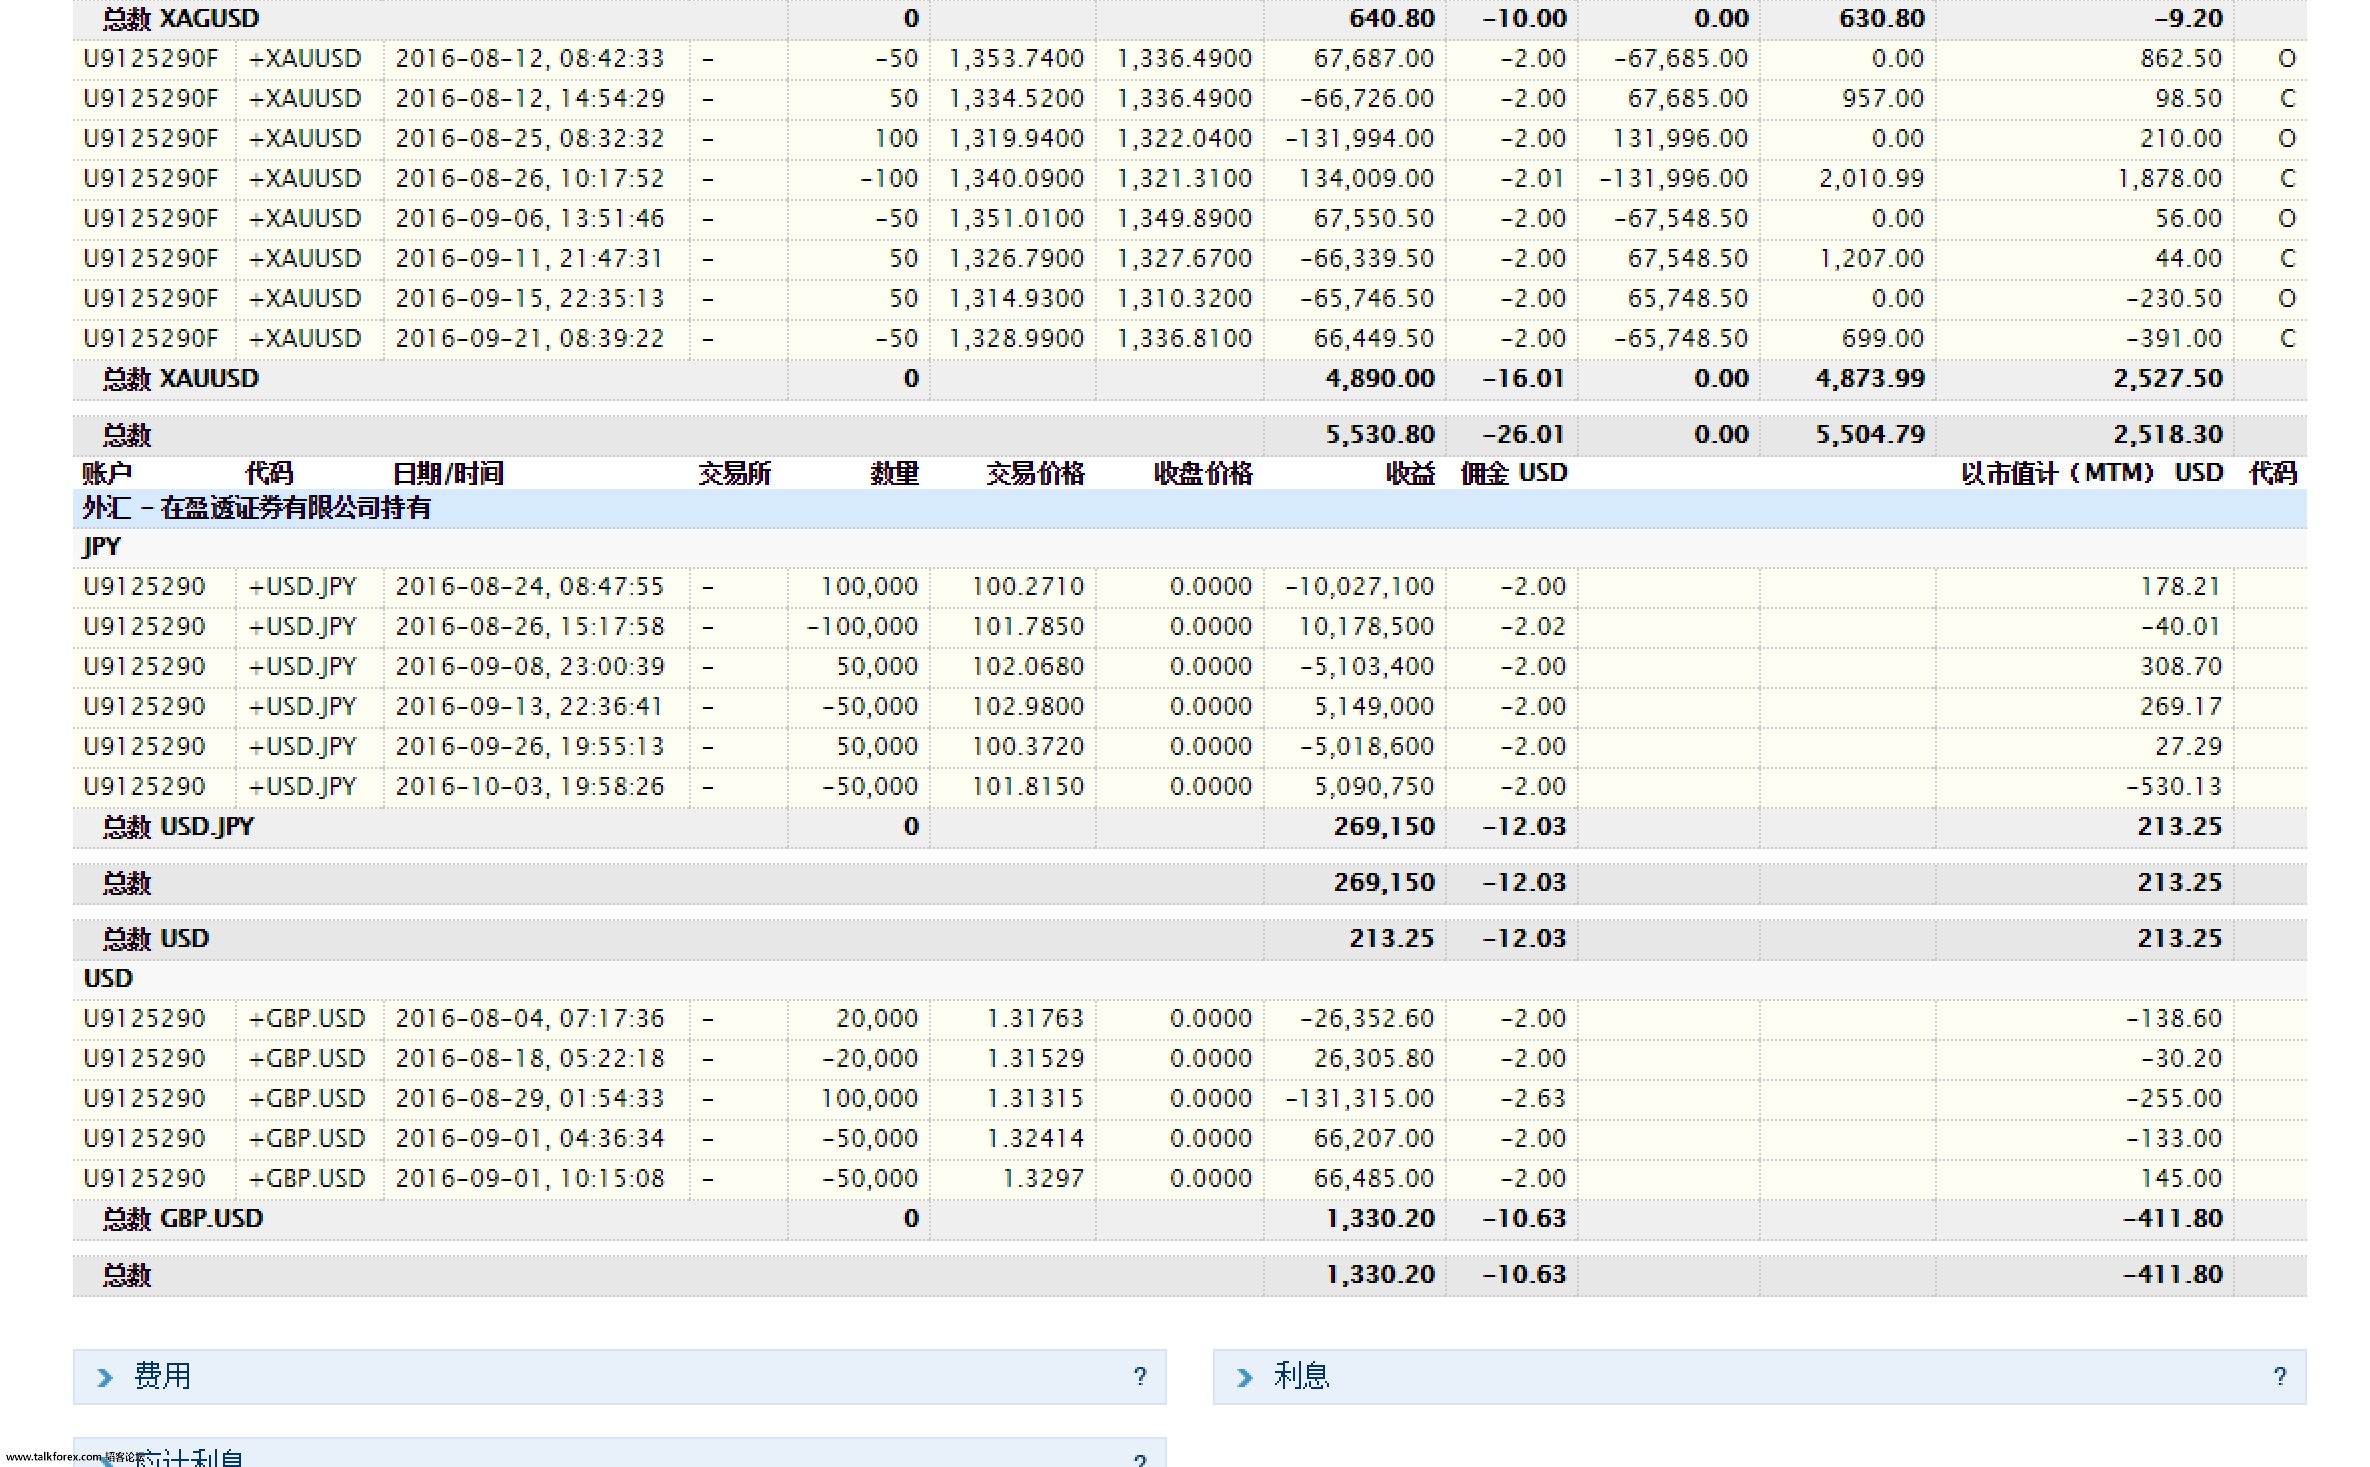The image size is (2370, 1467).
Task: Select USD.JPY trade dated 2016-08-24, 08:47:55
Action: [x=1189, y=587]
